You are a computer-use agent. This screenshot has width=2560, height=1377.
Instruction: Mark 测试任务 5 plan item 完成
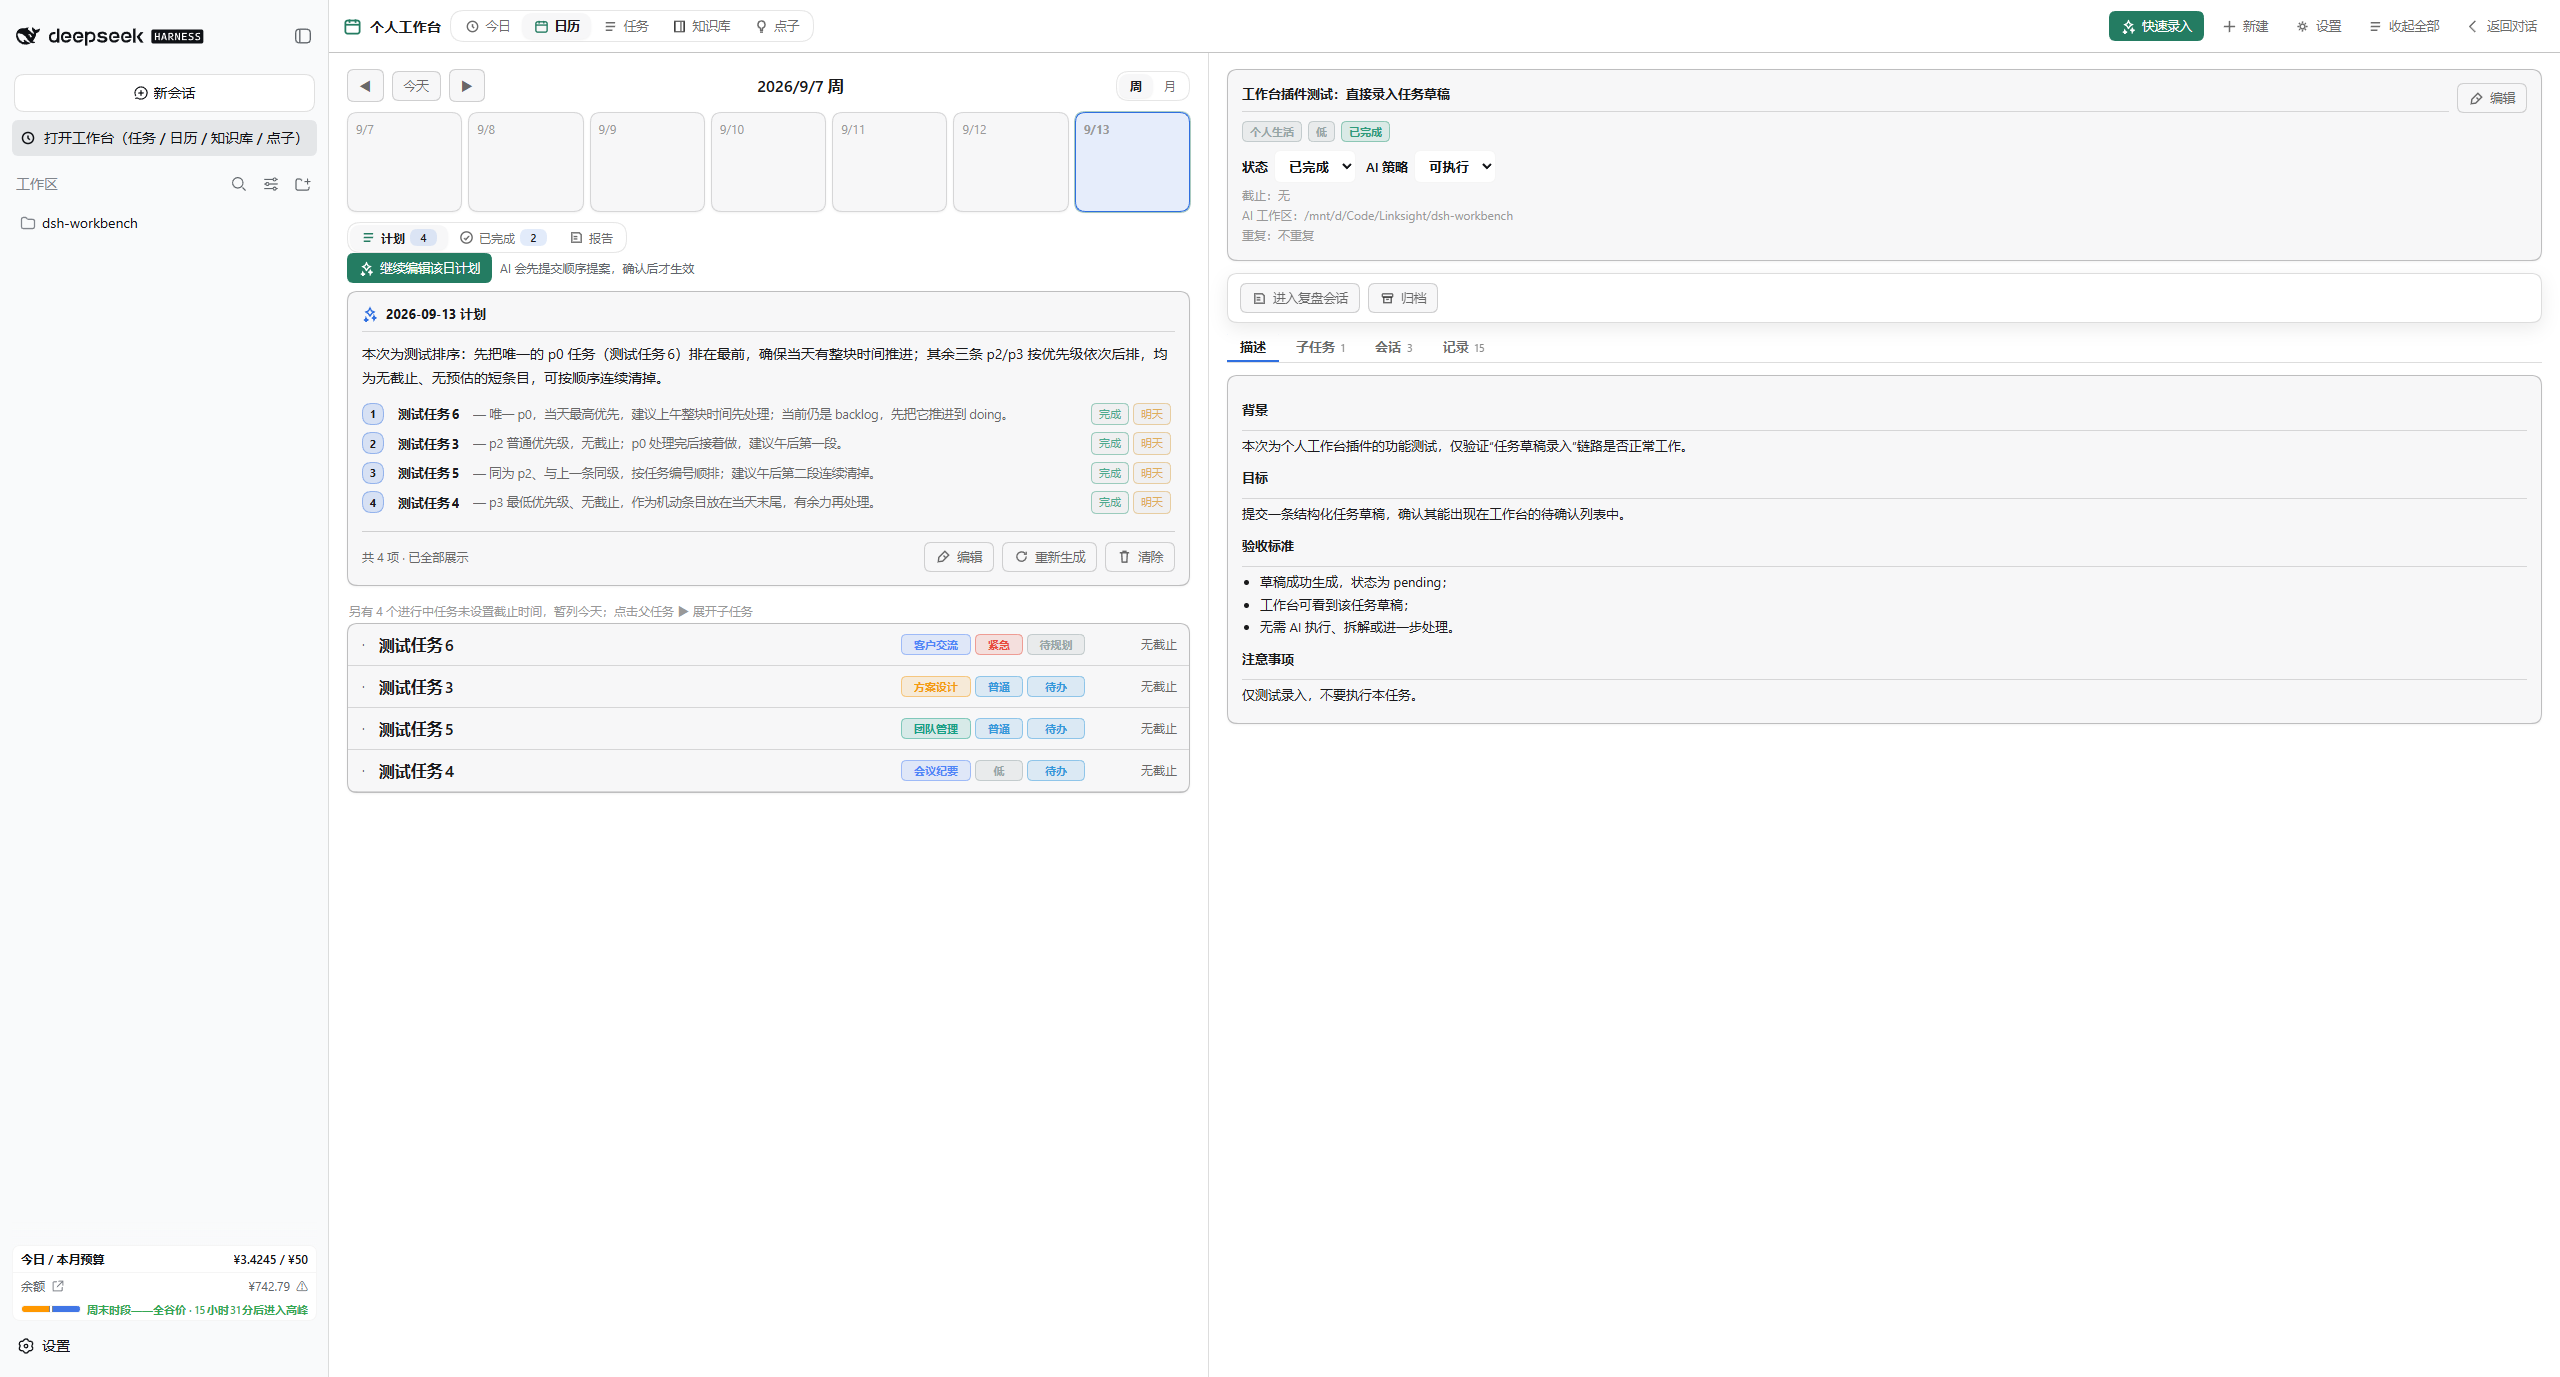coord(1110,473)
